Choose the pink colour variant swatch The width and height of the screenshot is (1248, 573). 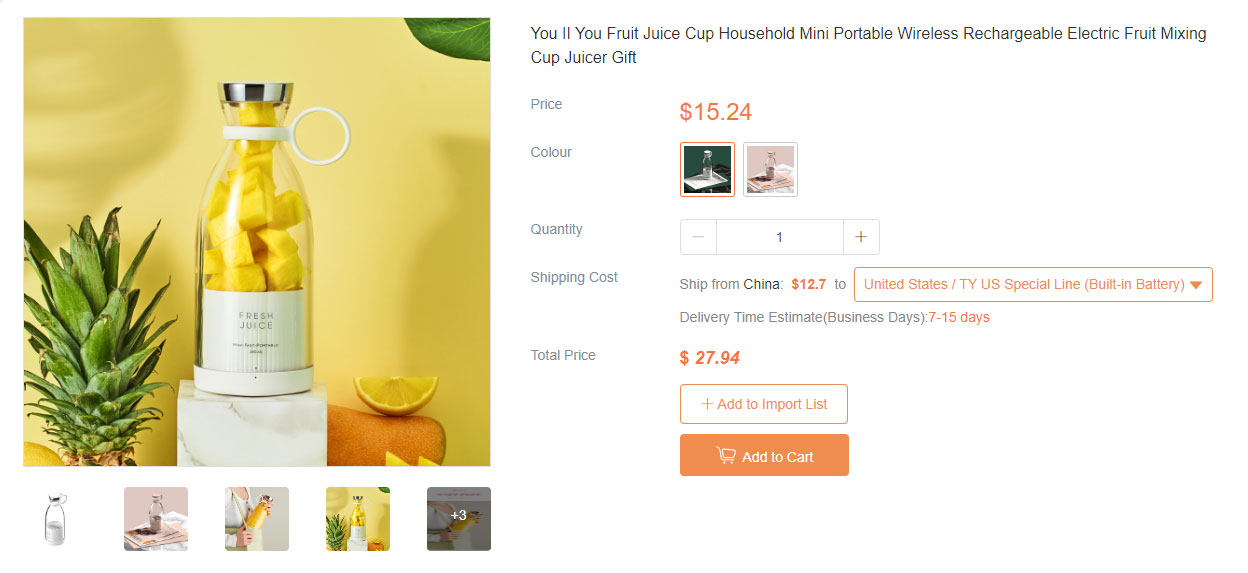coord(770,169)
